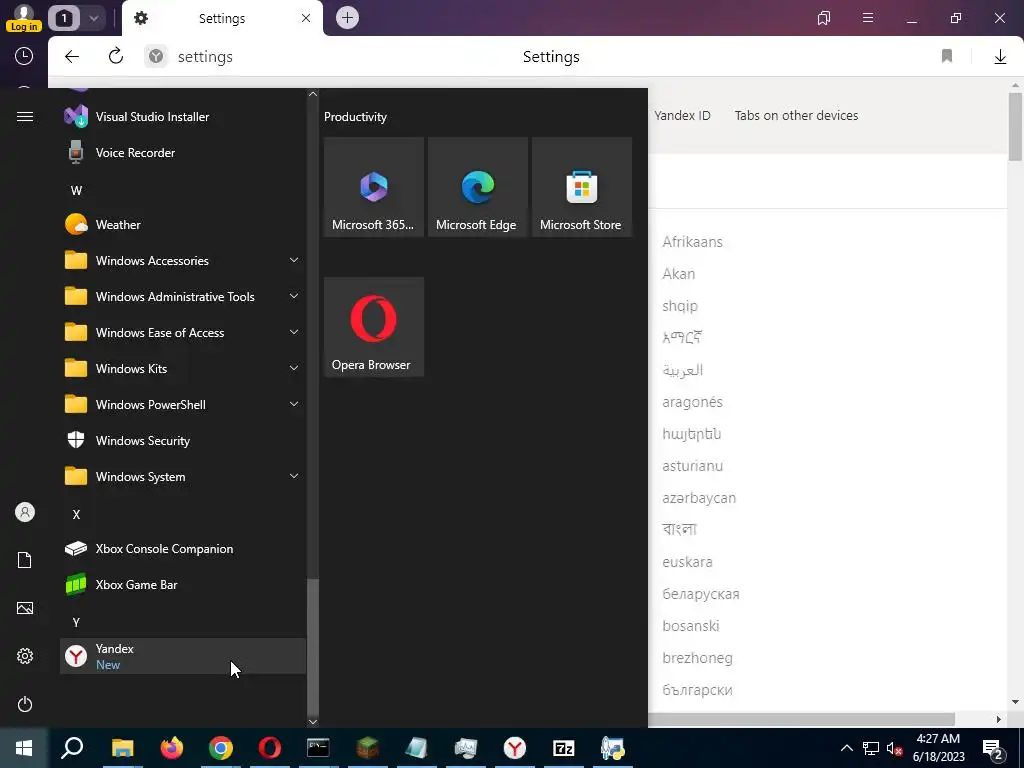Jump to letter Y app index
This screenshot has height=768, width=1024.
pyautogui.click(x=76, y=622)
